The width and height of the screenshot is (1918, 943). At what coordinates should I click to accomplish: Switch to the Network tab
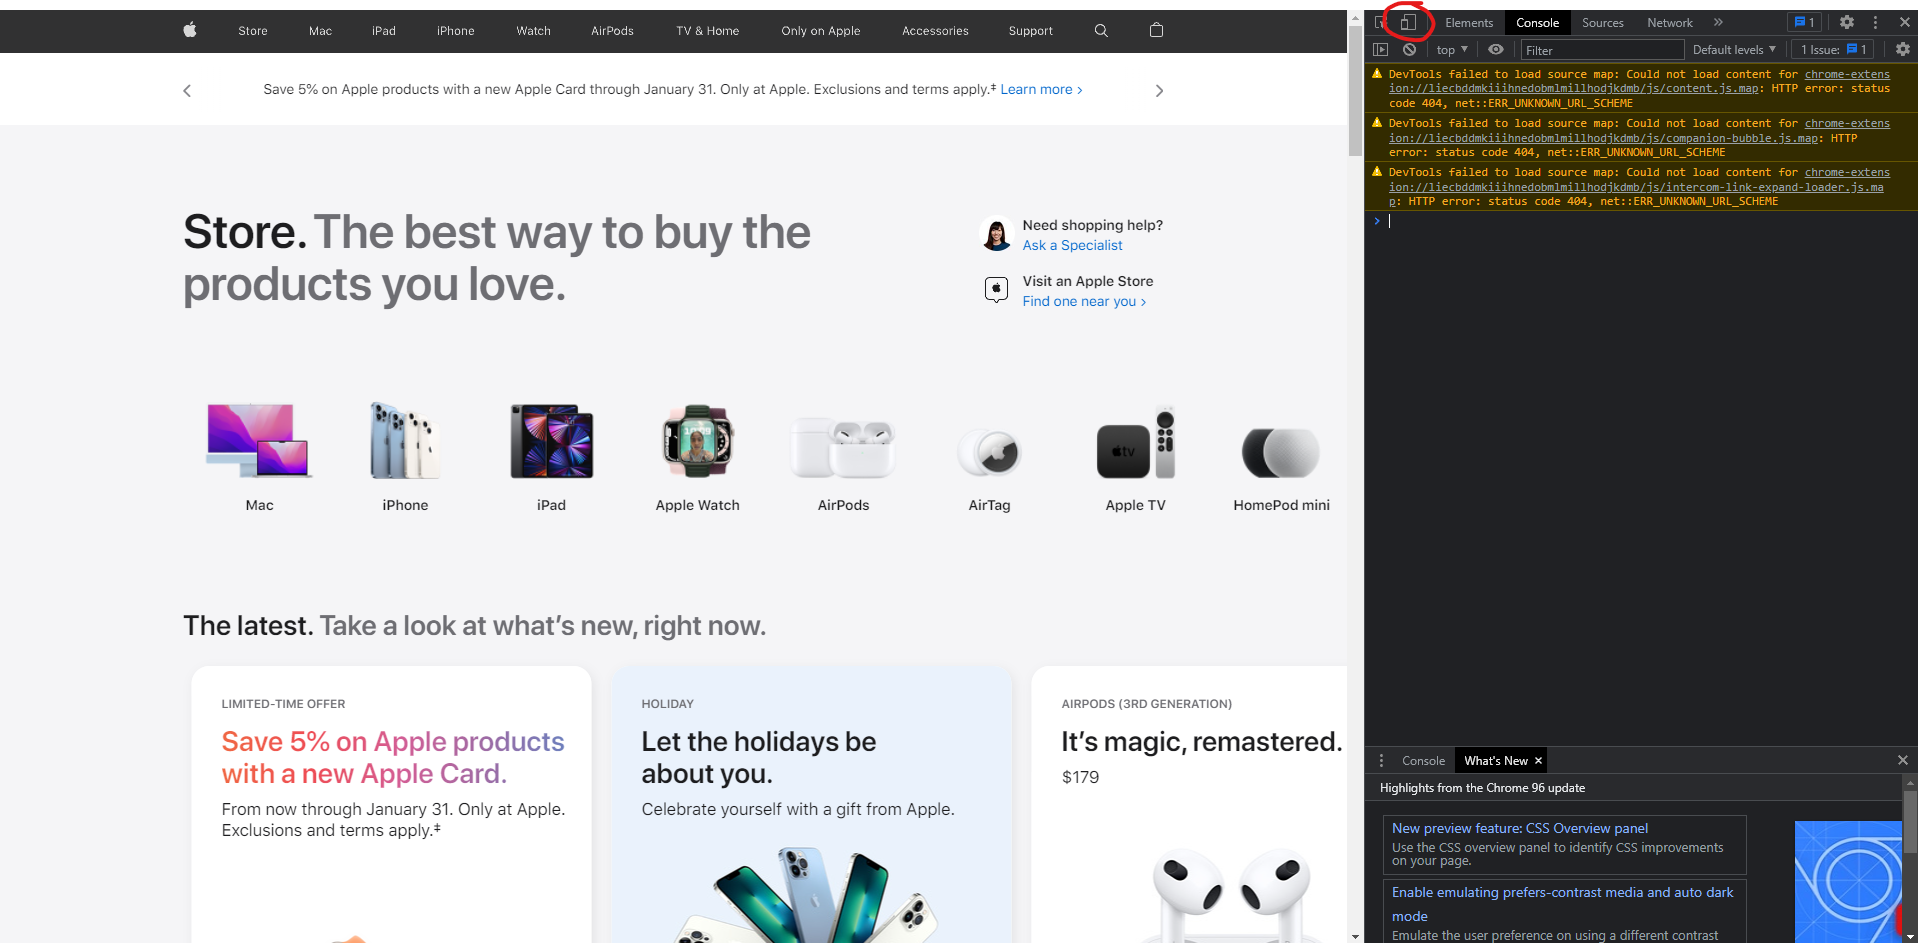tap(1670, 23)
